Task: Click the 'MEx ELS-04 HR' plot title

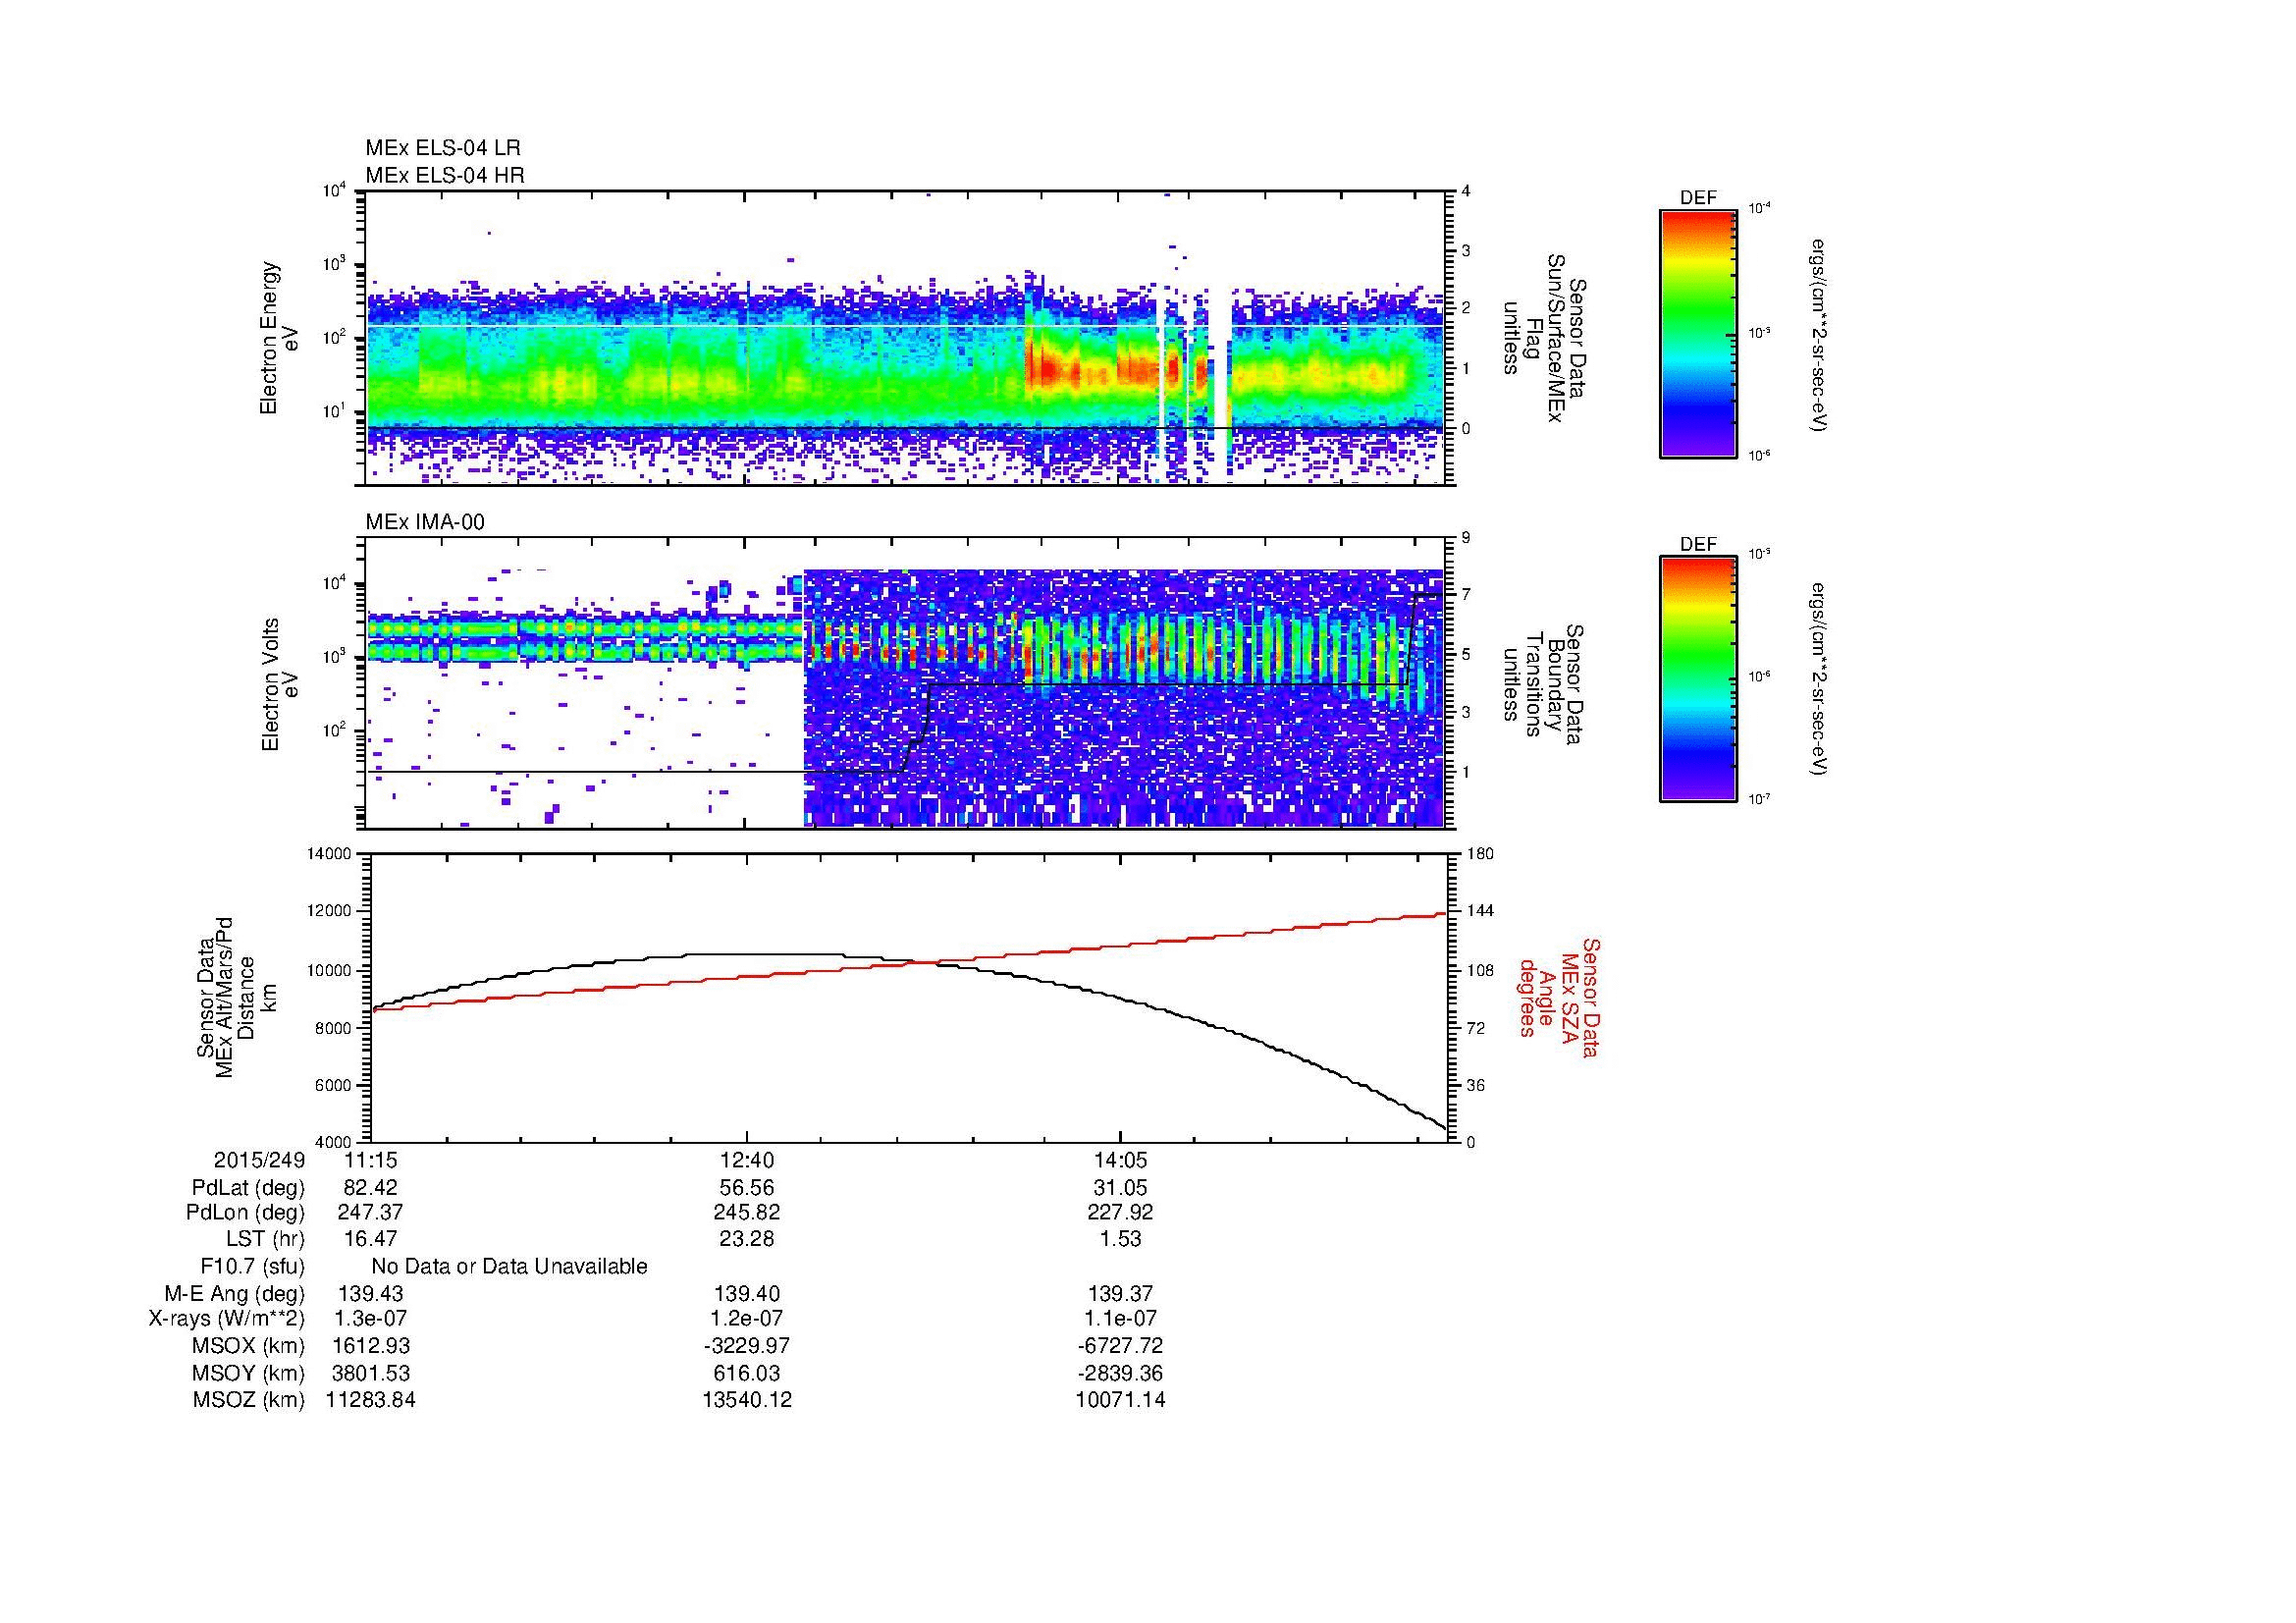Action: tap(445, 176)
